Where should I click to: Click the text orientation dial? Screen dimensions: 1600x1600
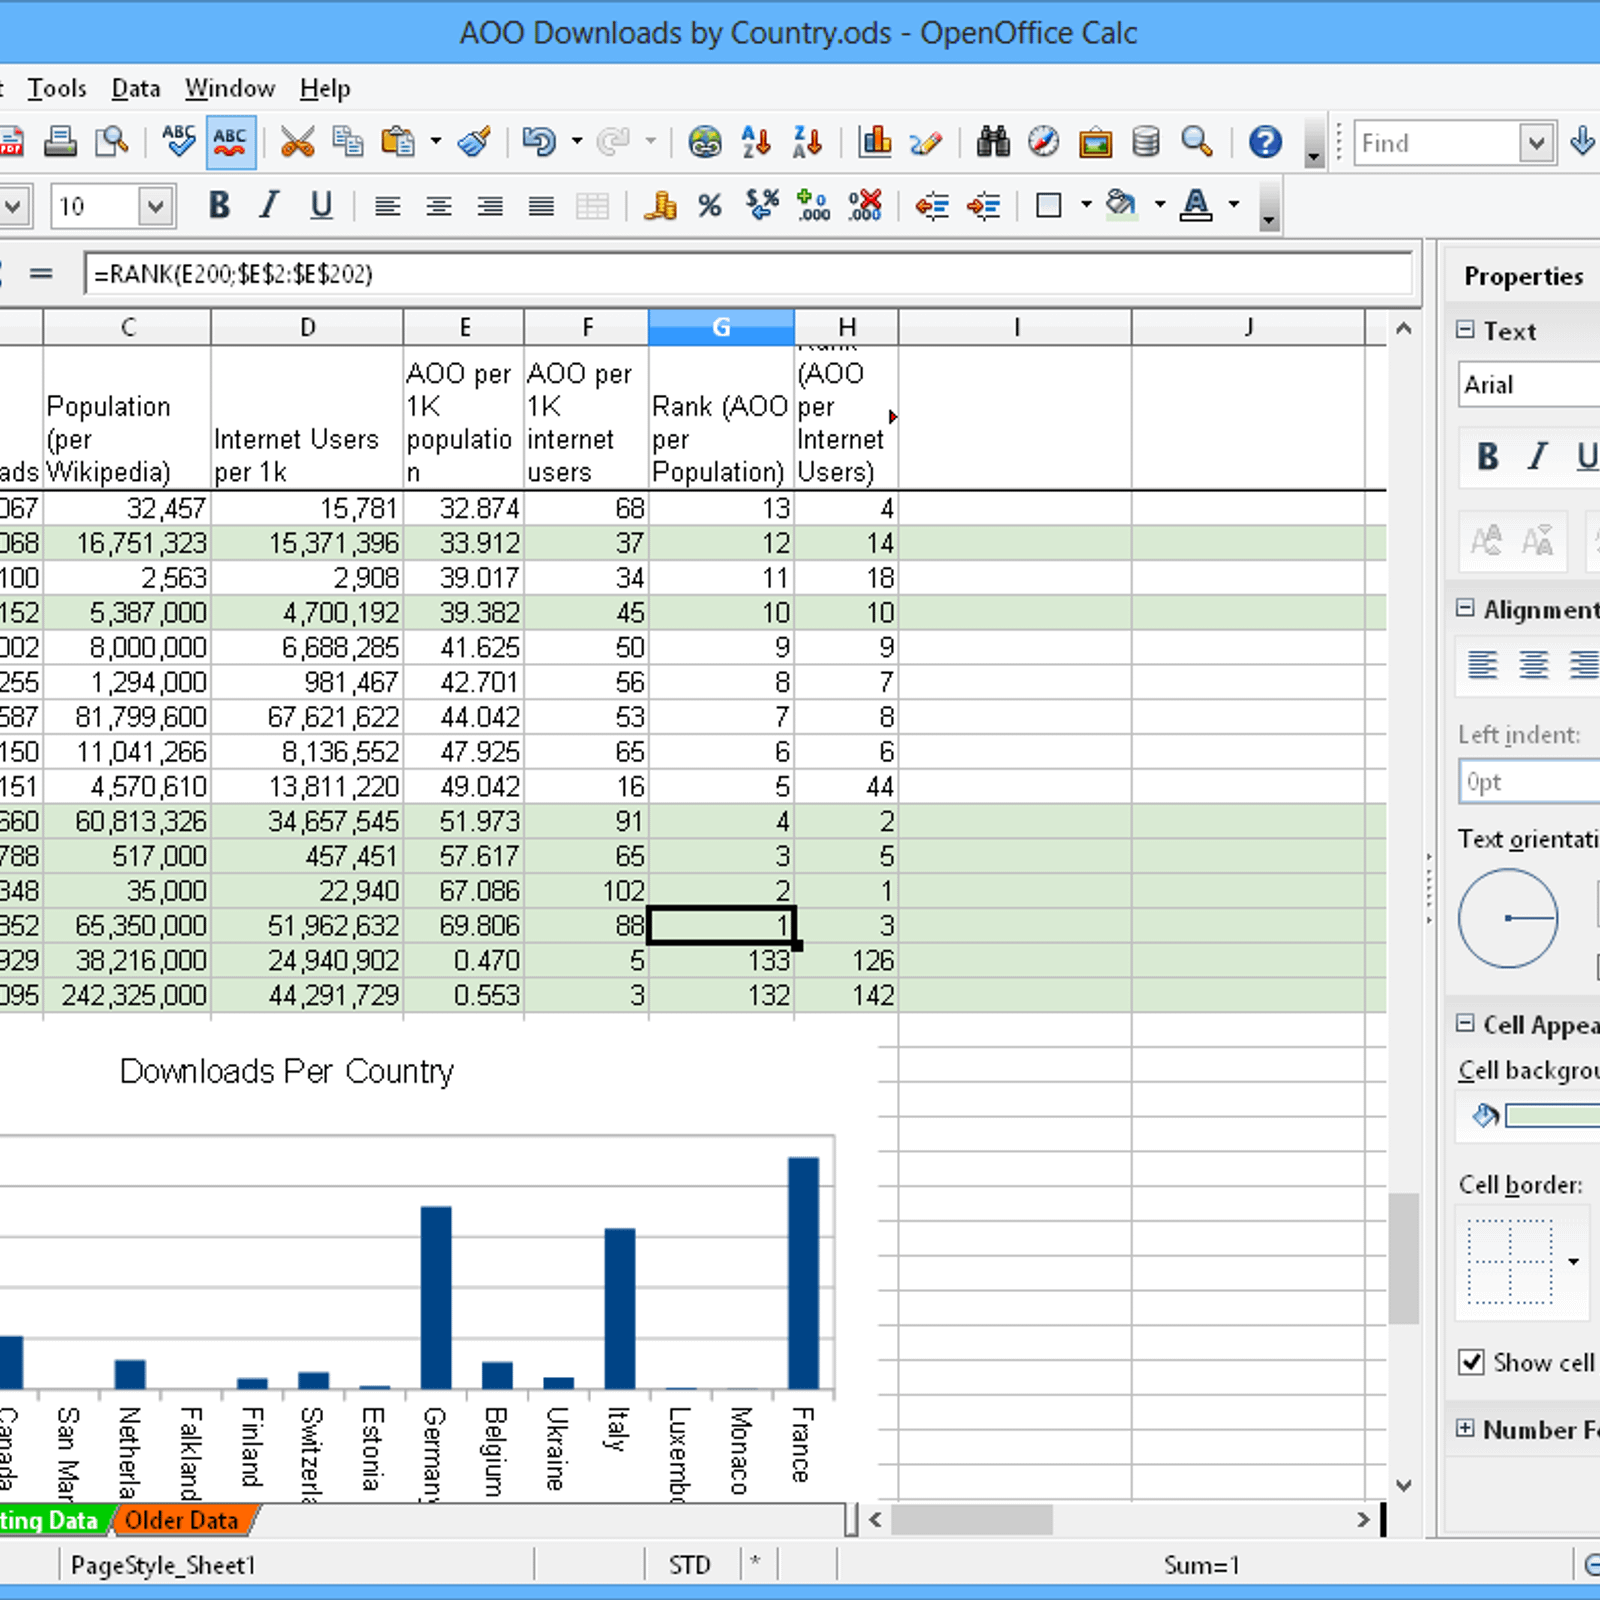coord(1508,918)
